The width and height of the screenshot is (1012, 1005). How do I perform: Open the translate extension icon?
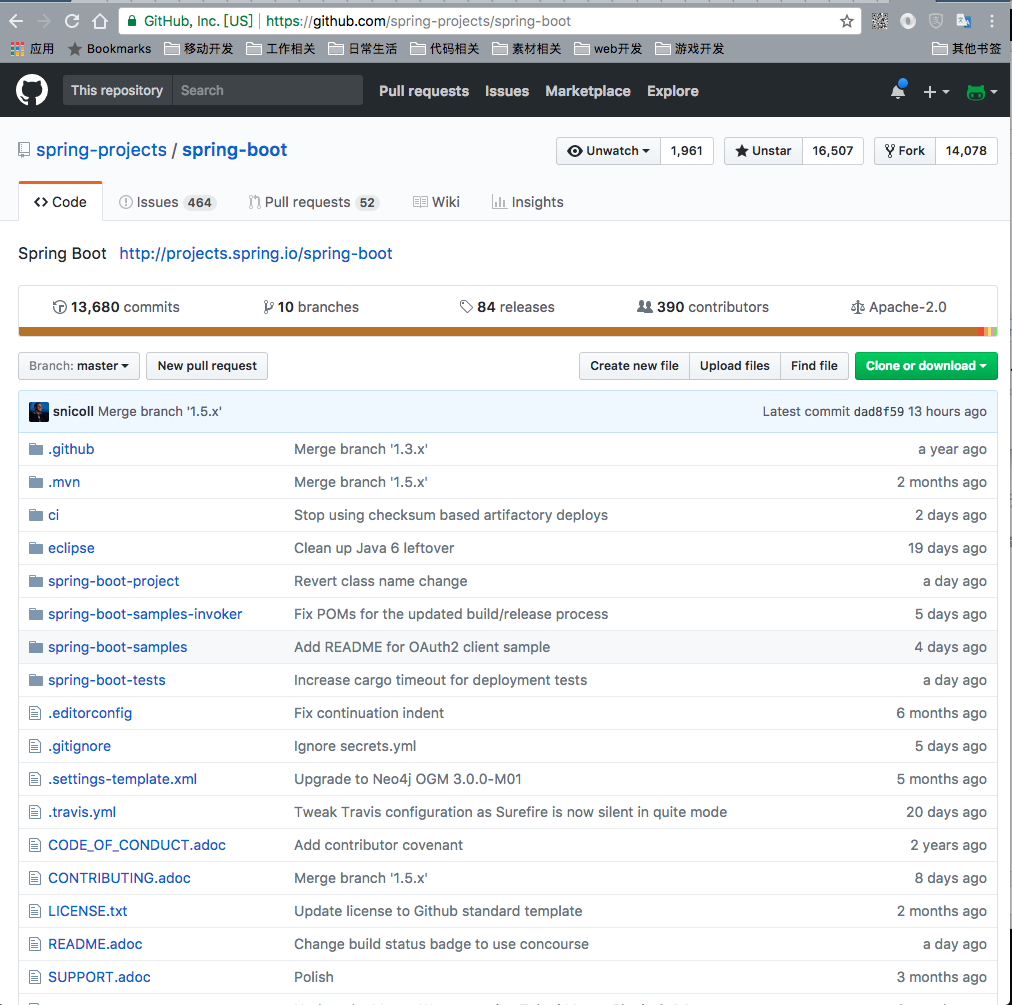(x=964, y=21)
